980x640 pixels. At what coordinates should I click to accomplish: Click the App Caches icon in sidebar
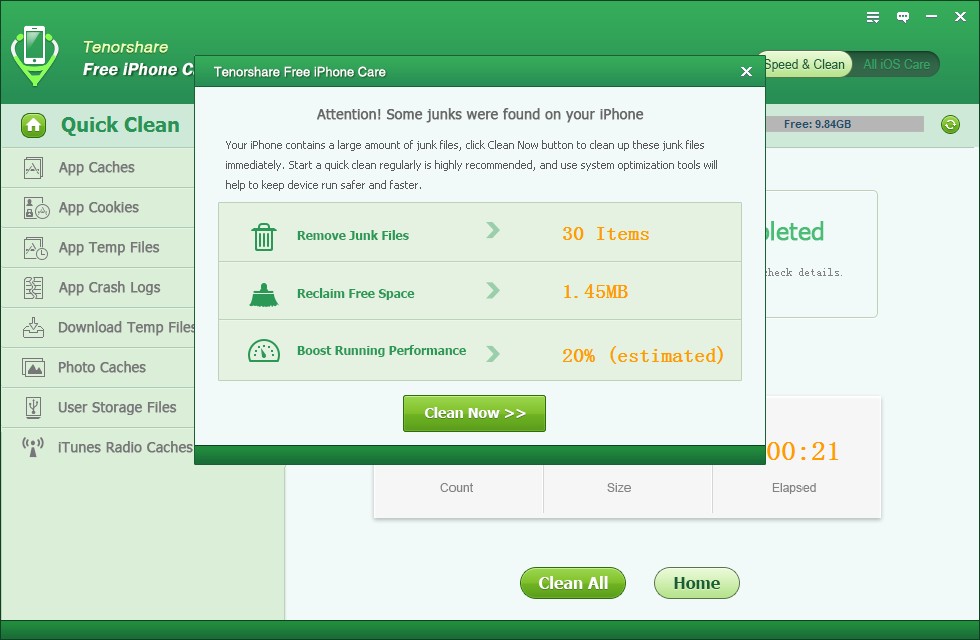[33, 168]
